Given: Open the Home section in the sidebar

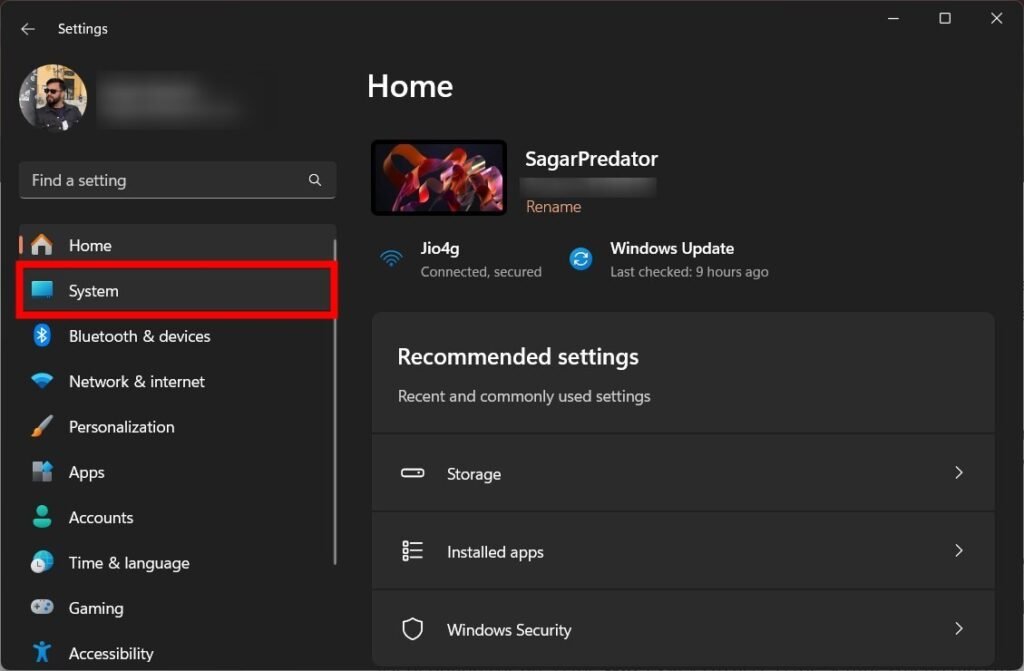Looking at the screenshot, I should click(178, 245).
